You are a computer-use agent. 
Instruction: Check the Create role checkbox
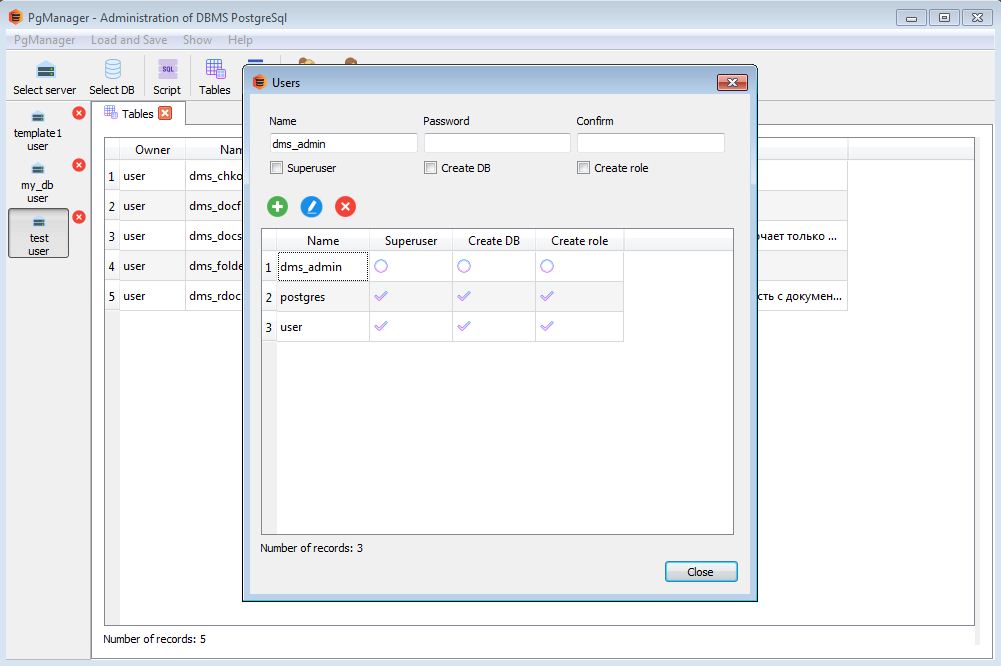click(584, 168)
